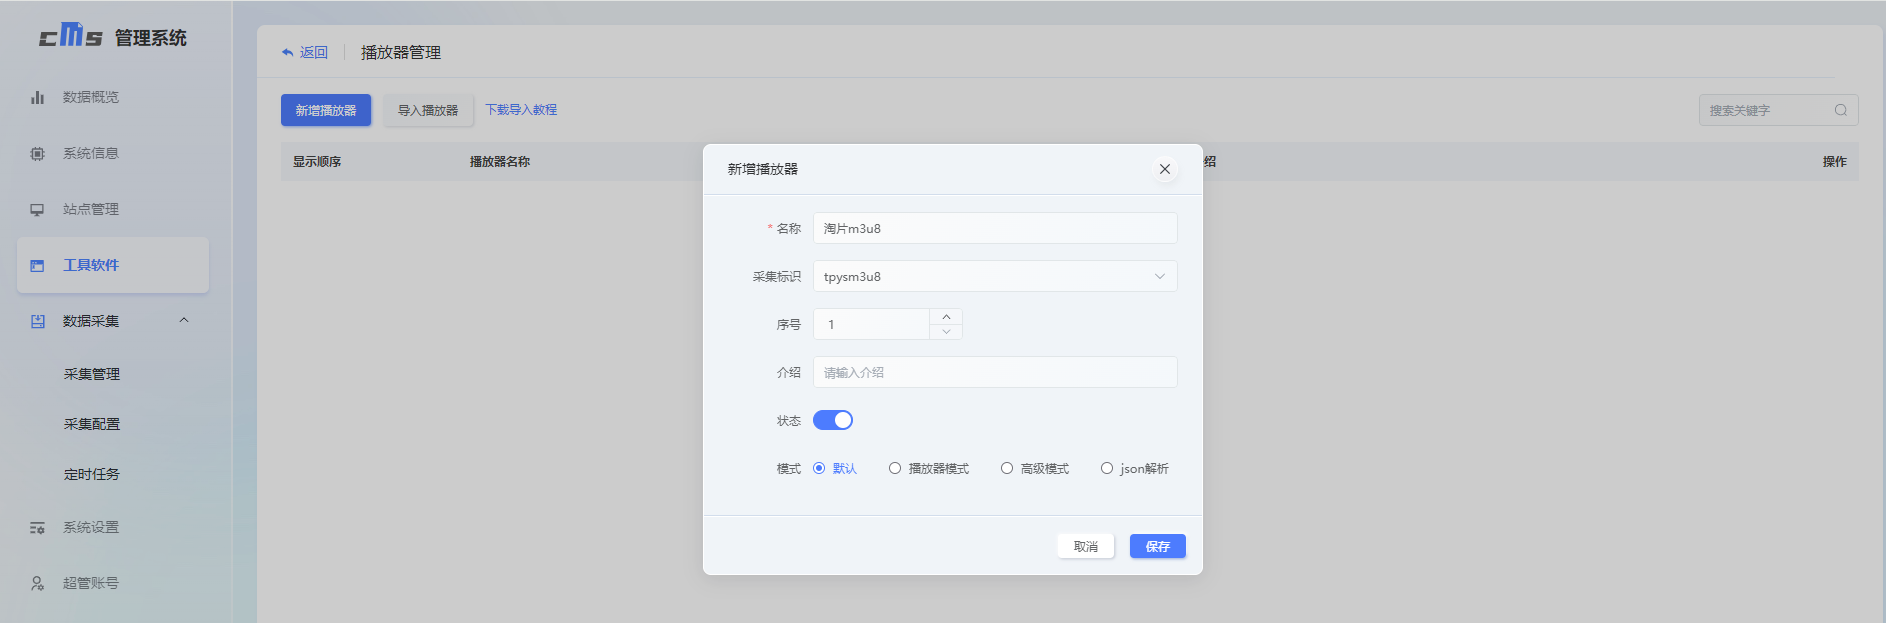Click the 超管账号 user icon
The height and width of the screenshot is (623, 1886).
point(37,583)
